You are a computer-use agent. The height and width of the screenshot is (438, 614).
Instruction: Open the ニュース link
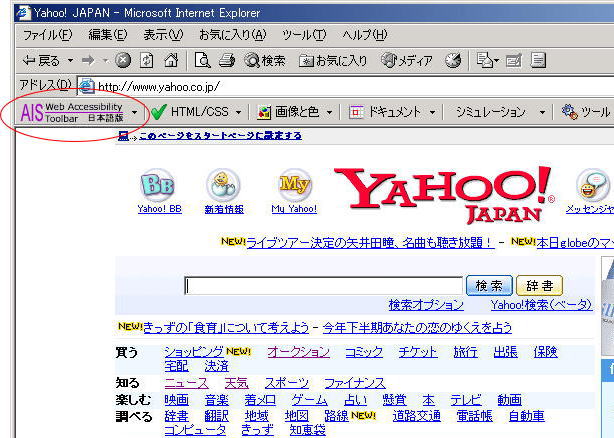(x=186, y=383)
